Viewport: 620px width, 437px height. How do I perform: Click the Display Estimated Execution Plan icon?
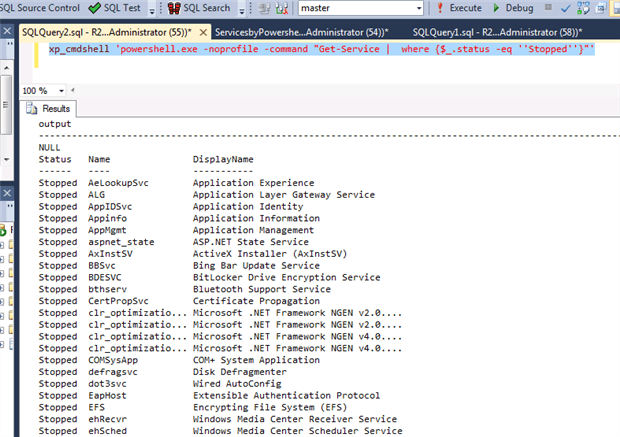coord(583,8)
